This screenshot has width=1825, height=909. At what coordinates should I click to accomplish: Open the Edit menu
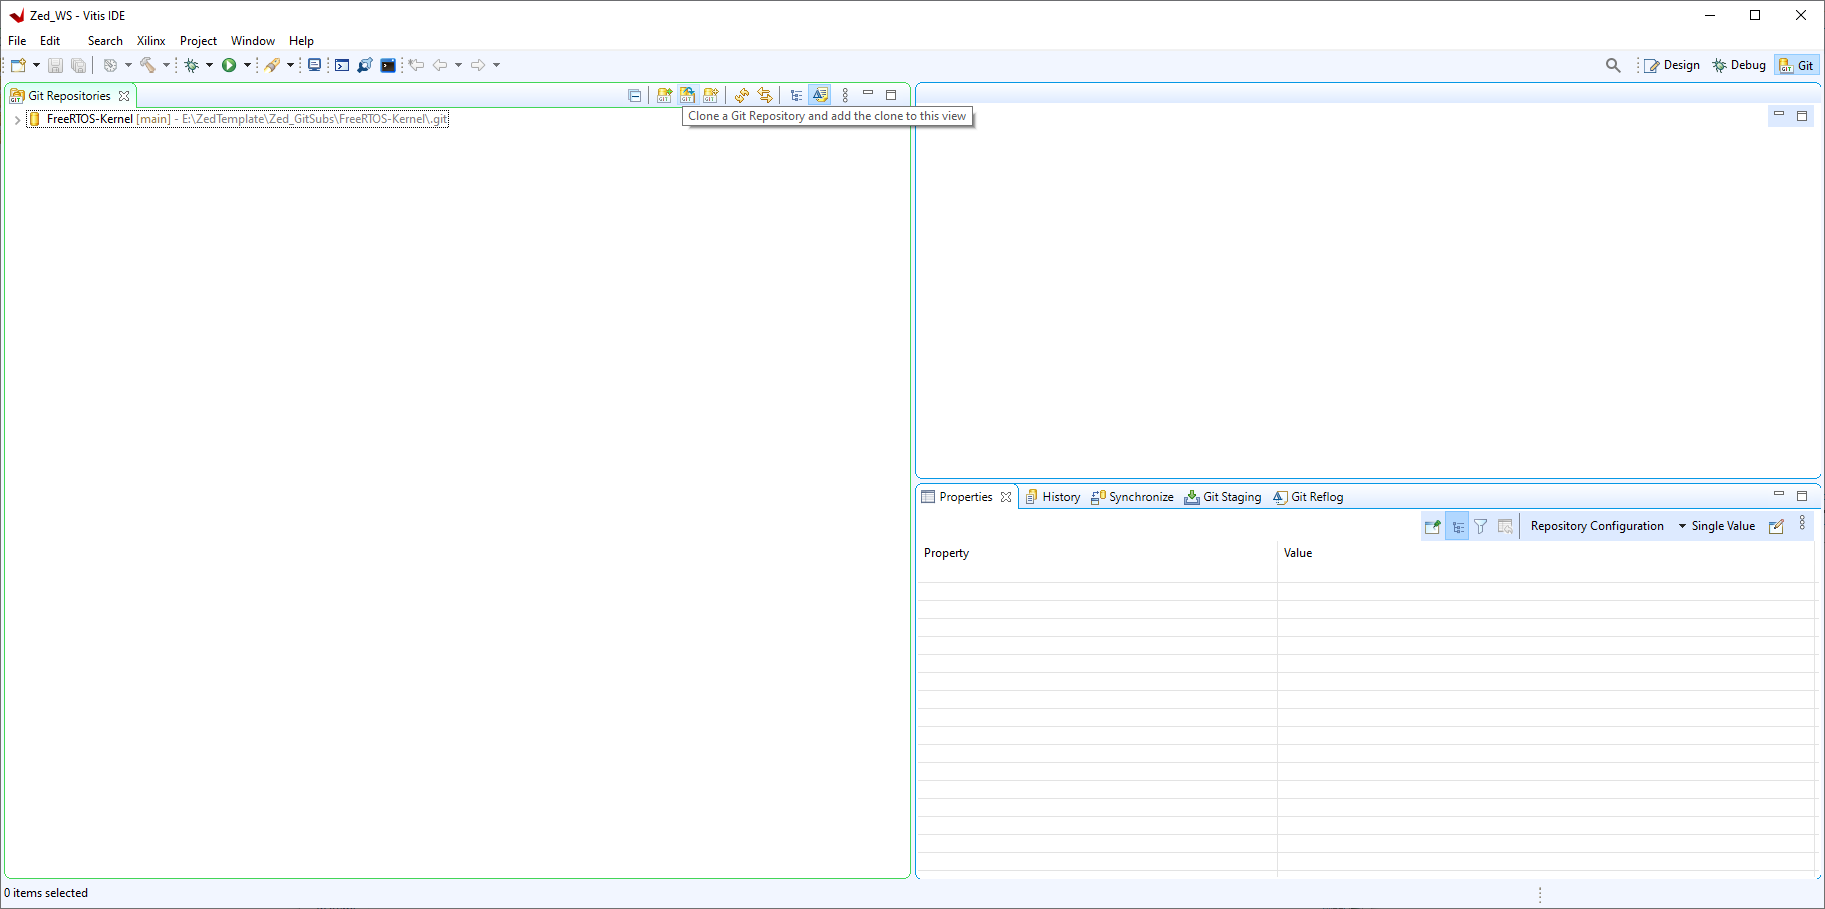50,41
